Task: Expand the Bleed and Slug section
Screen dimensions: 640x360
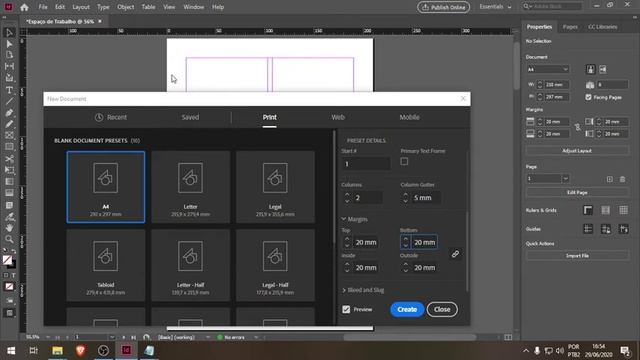Action: pos(344,290)
